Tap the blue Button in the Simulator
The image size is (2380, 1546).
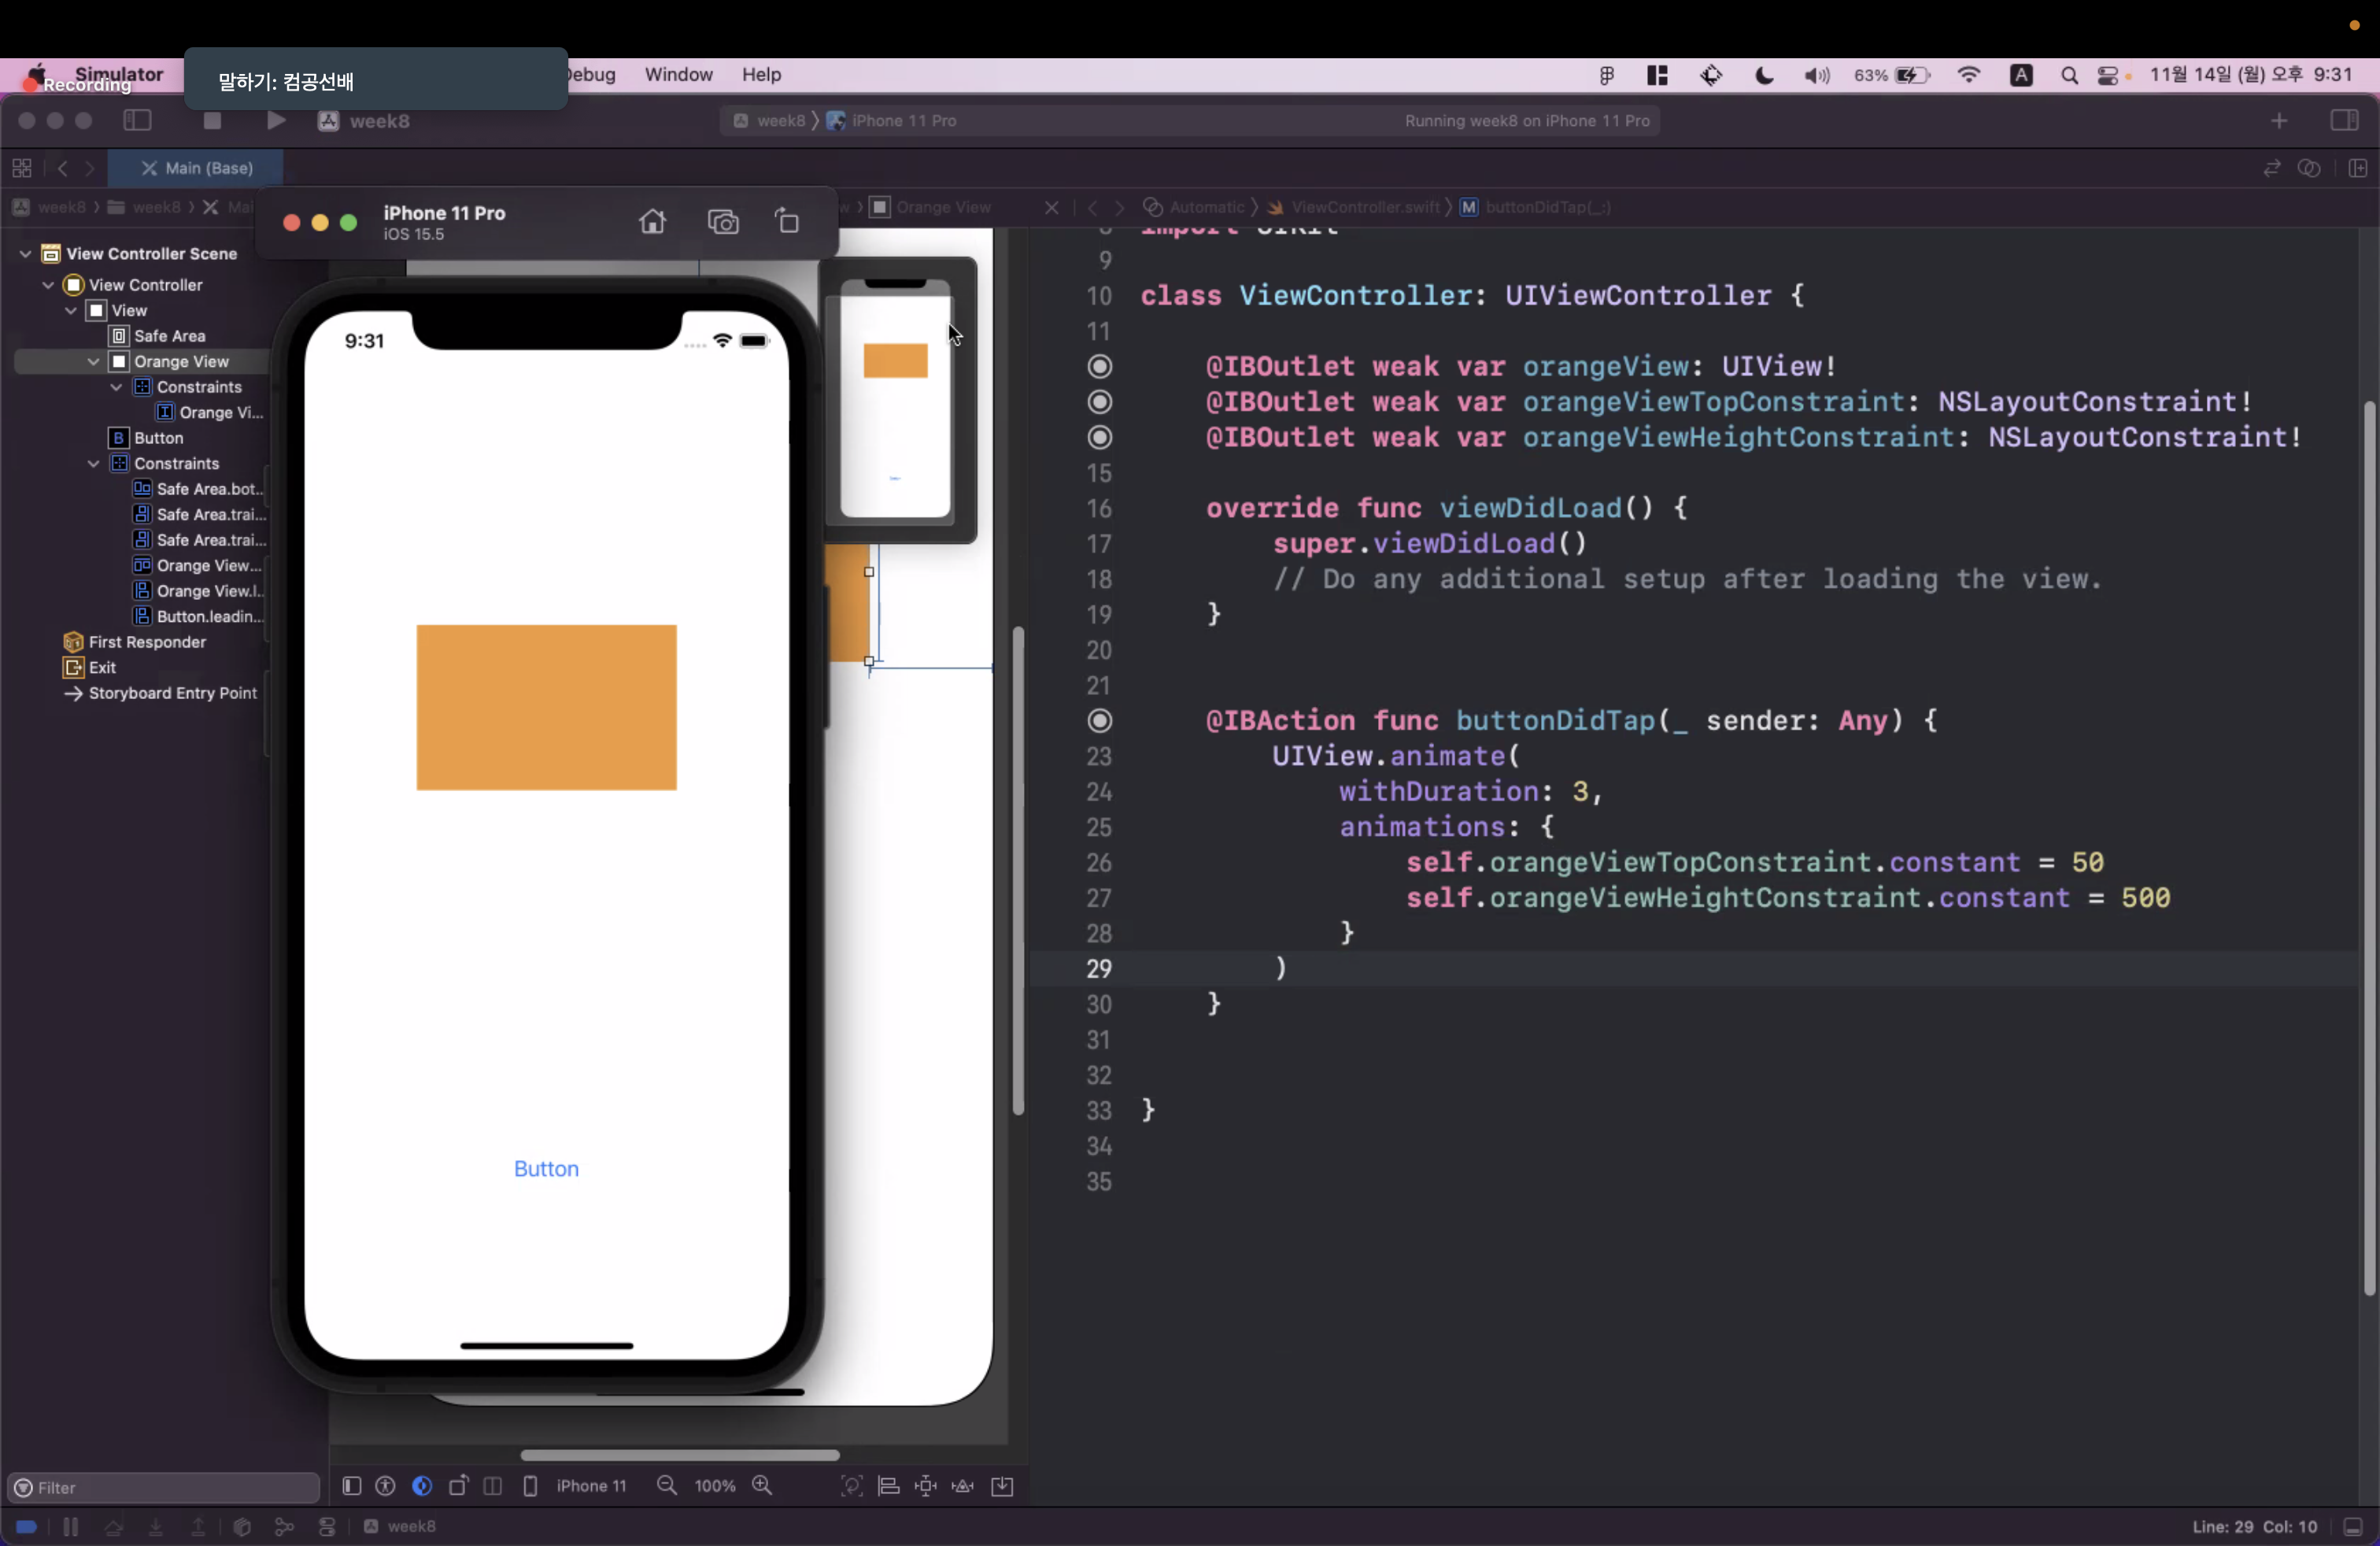click(x=546, y=1168)
